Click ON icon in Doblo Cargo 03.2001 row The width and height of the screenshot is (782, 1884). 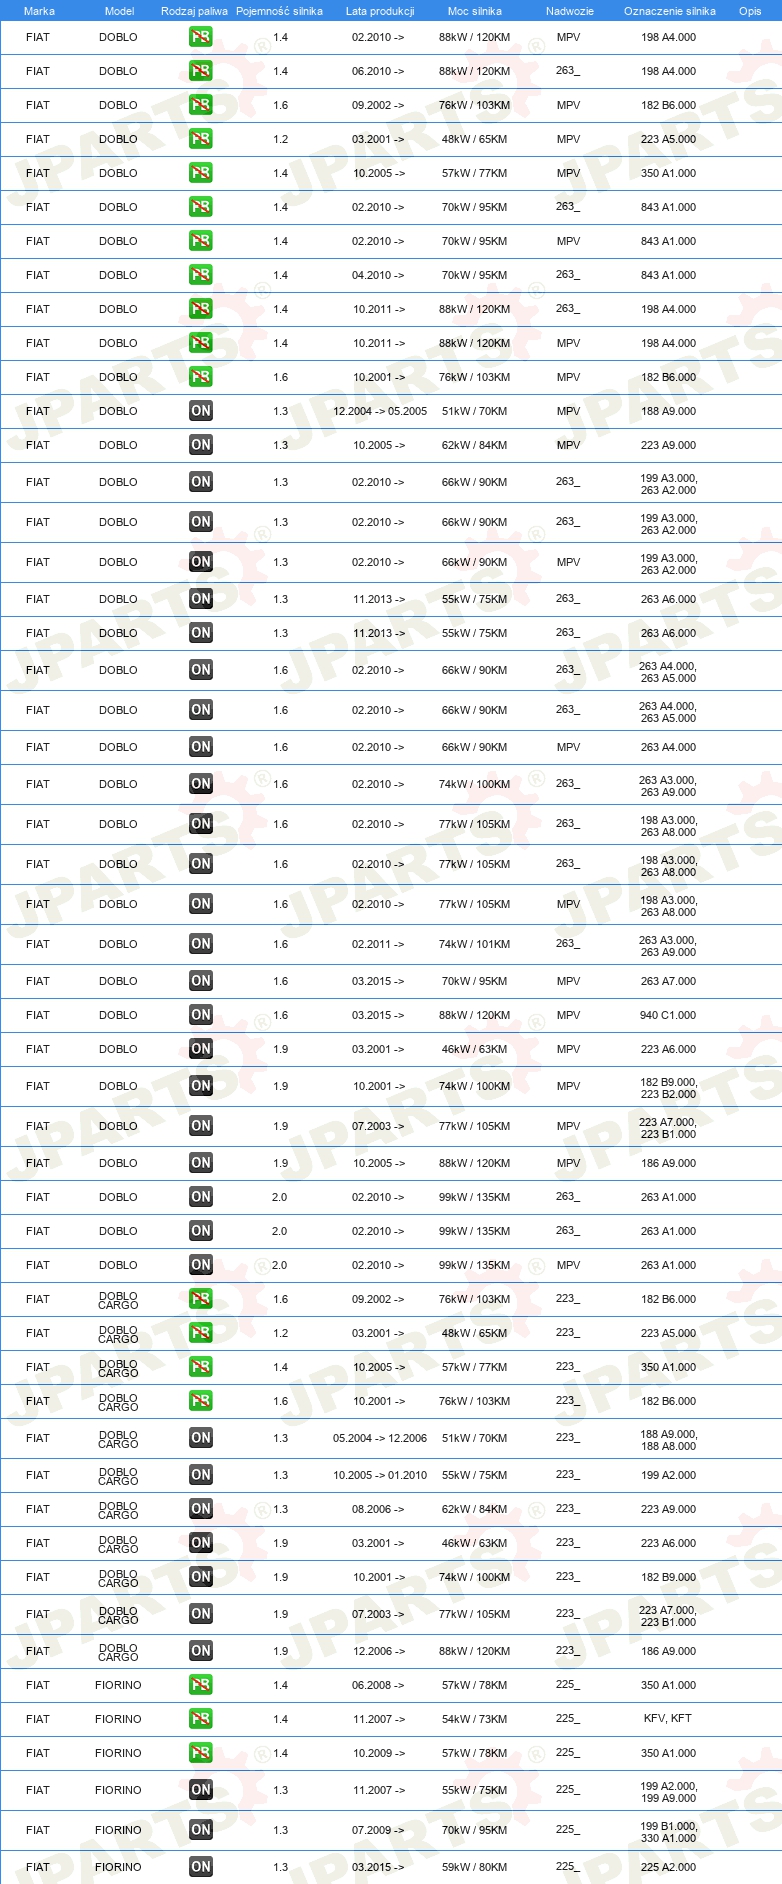201,1543
